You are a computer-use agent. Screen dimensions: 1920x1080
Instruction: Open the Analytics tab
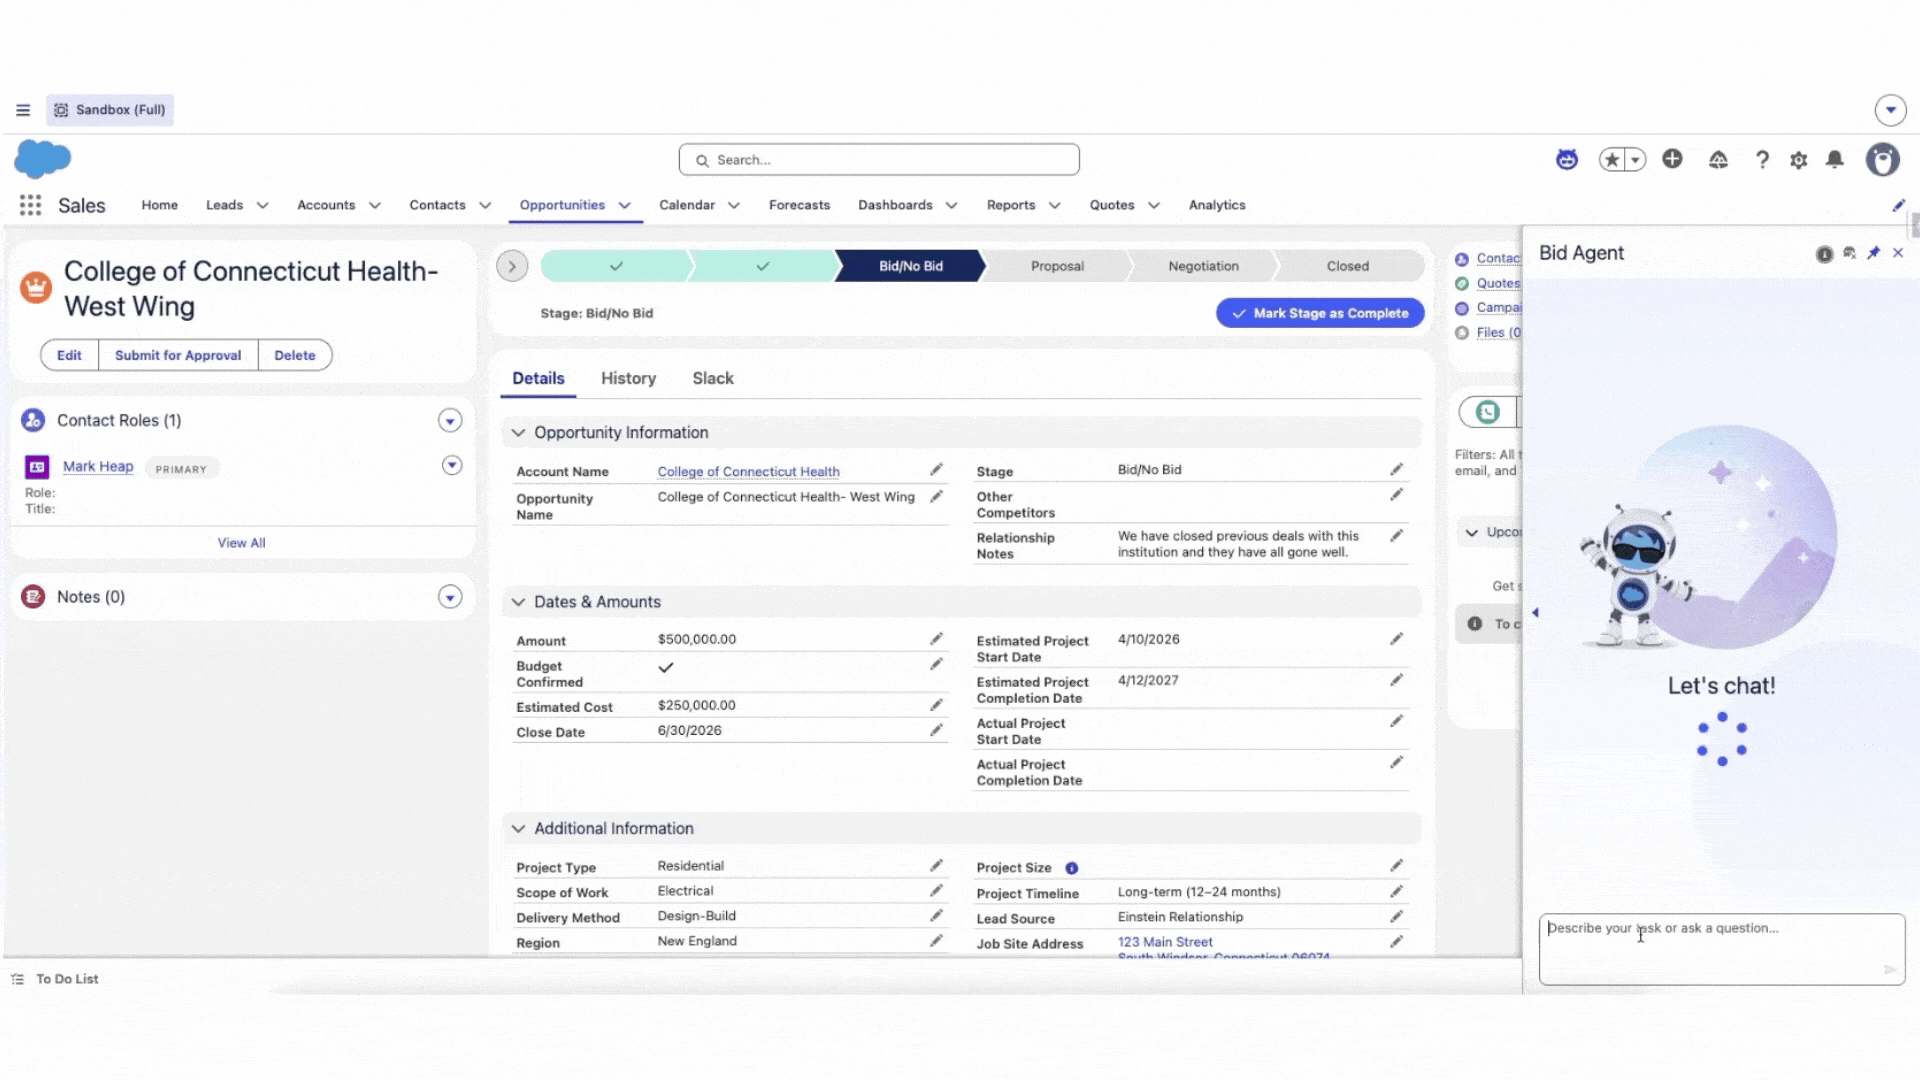[x=1217, y=205]
